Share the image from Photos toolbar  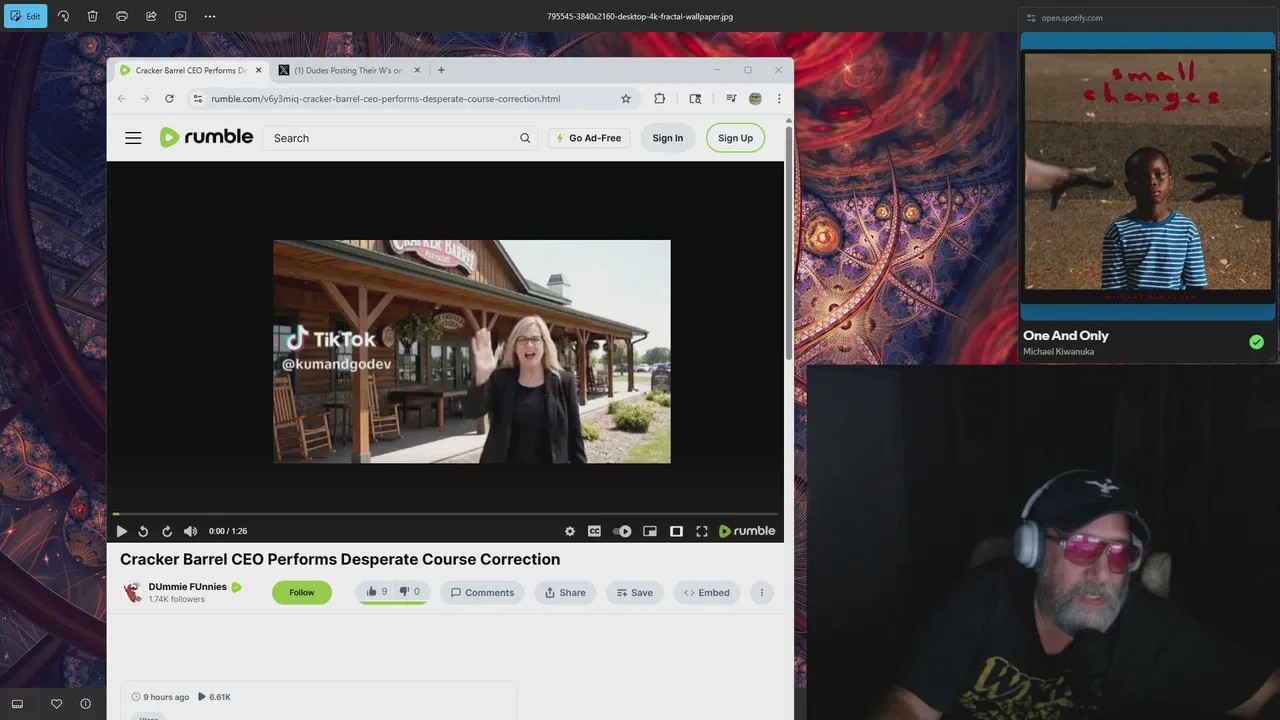tap(151, 16)
